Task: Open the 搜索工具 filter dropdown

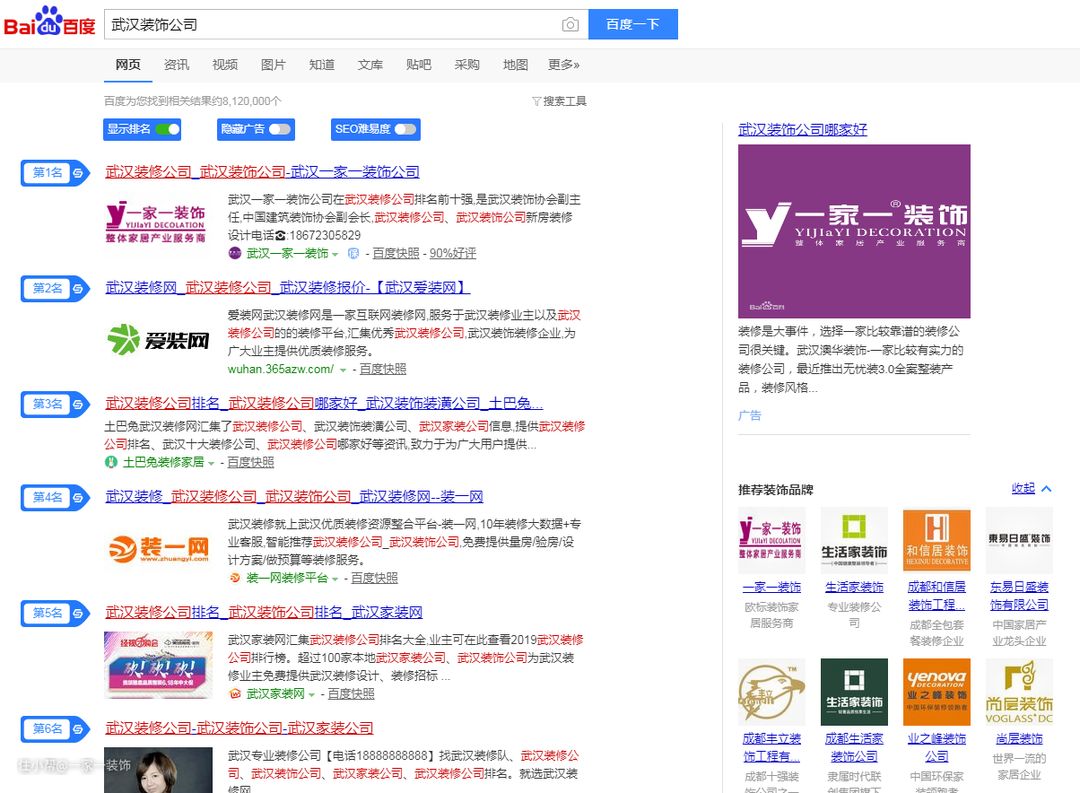Action: (x=559, y=101)
